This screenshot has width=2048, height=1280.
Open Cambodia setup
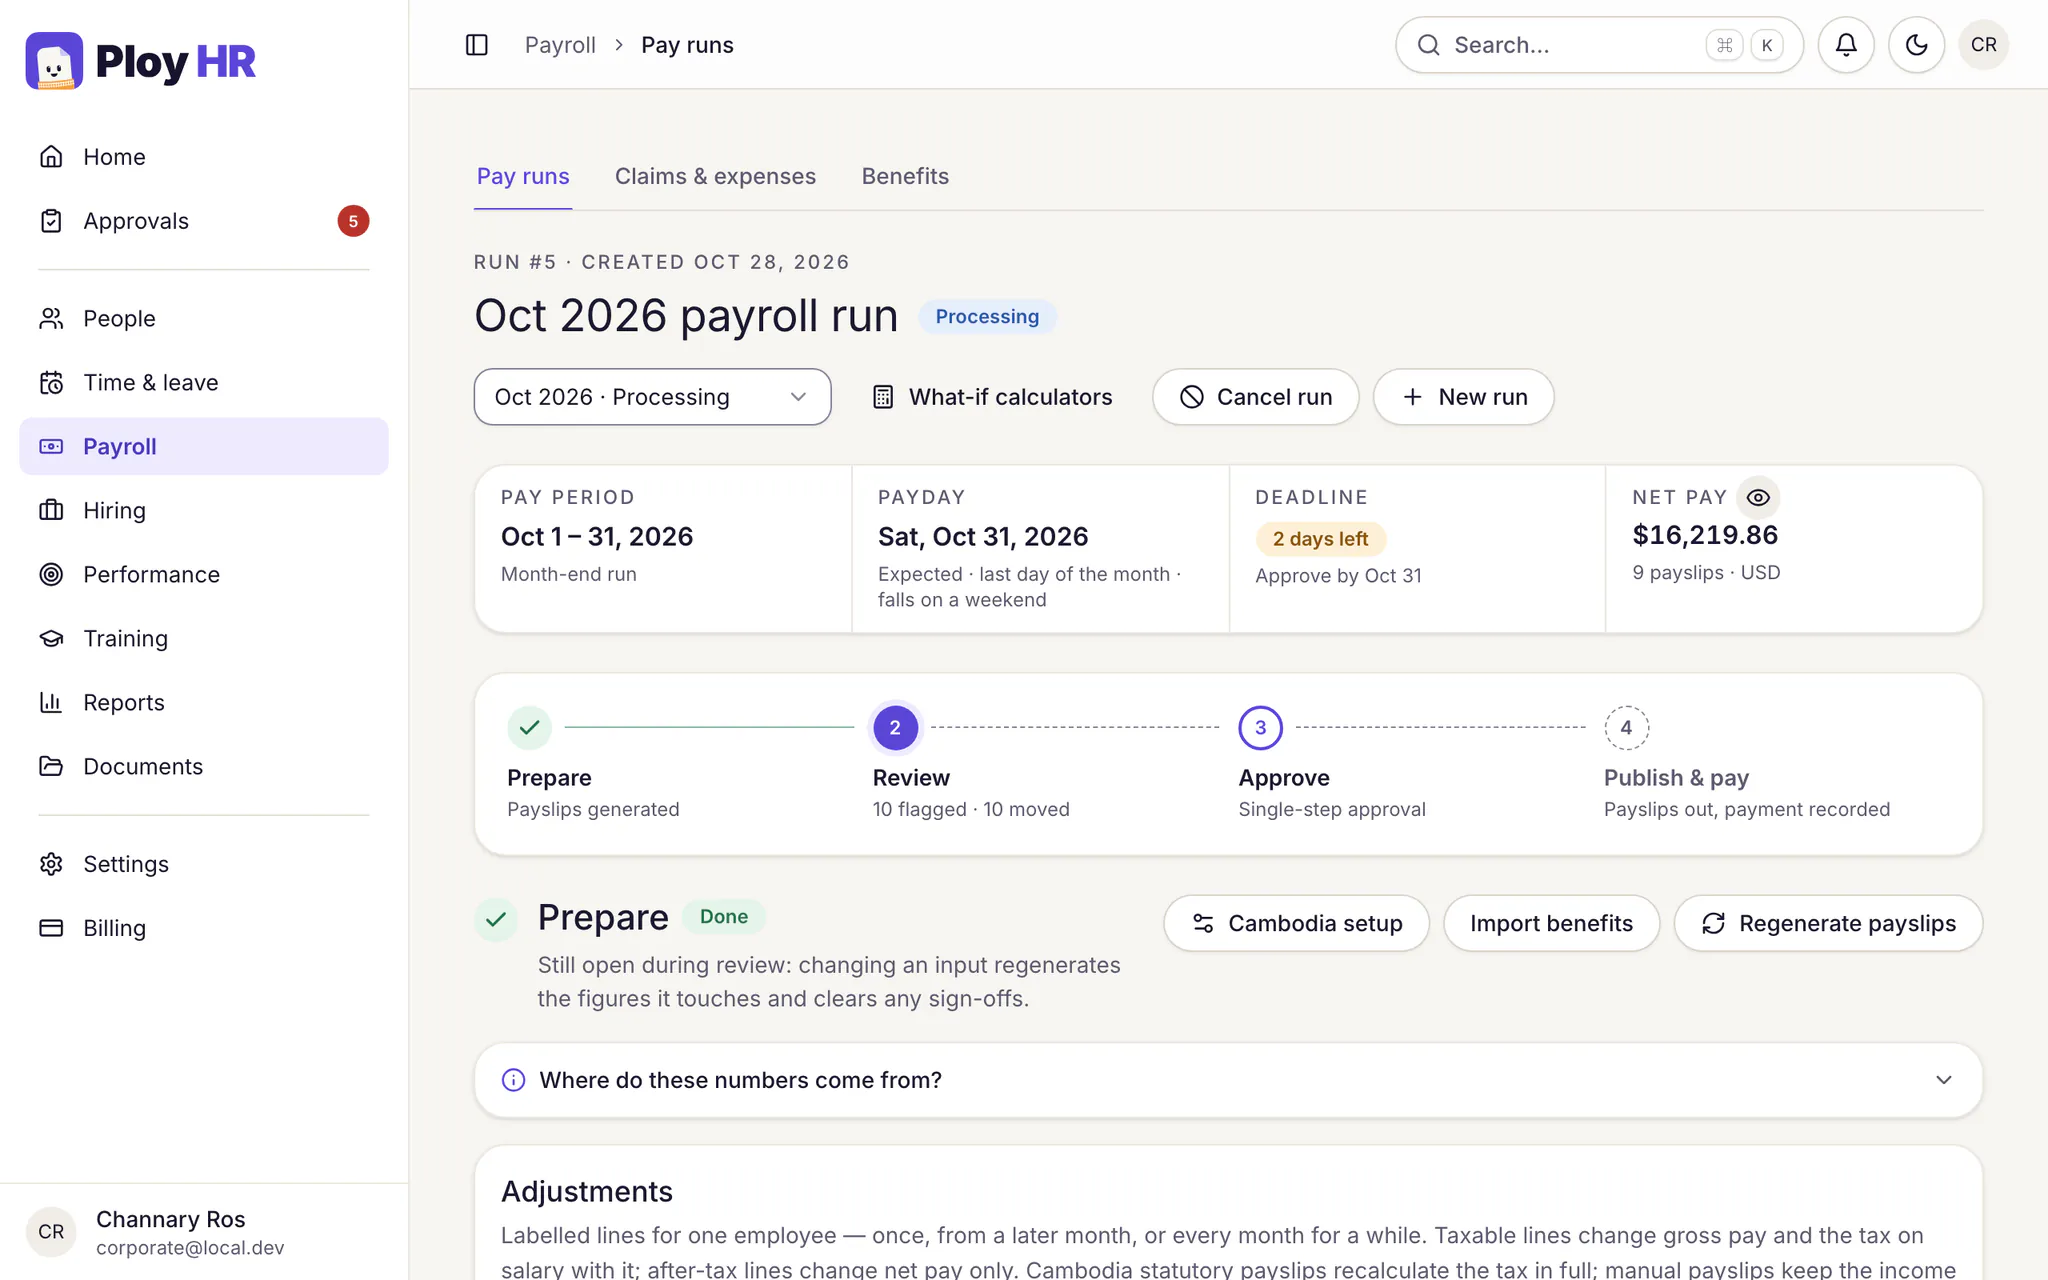(1296, 923)
